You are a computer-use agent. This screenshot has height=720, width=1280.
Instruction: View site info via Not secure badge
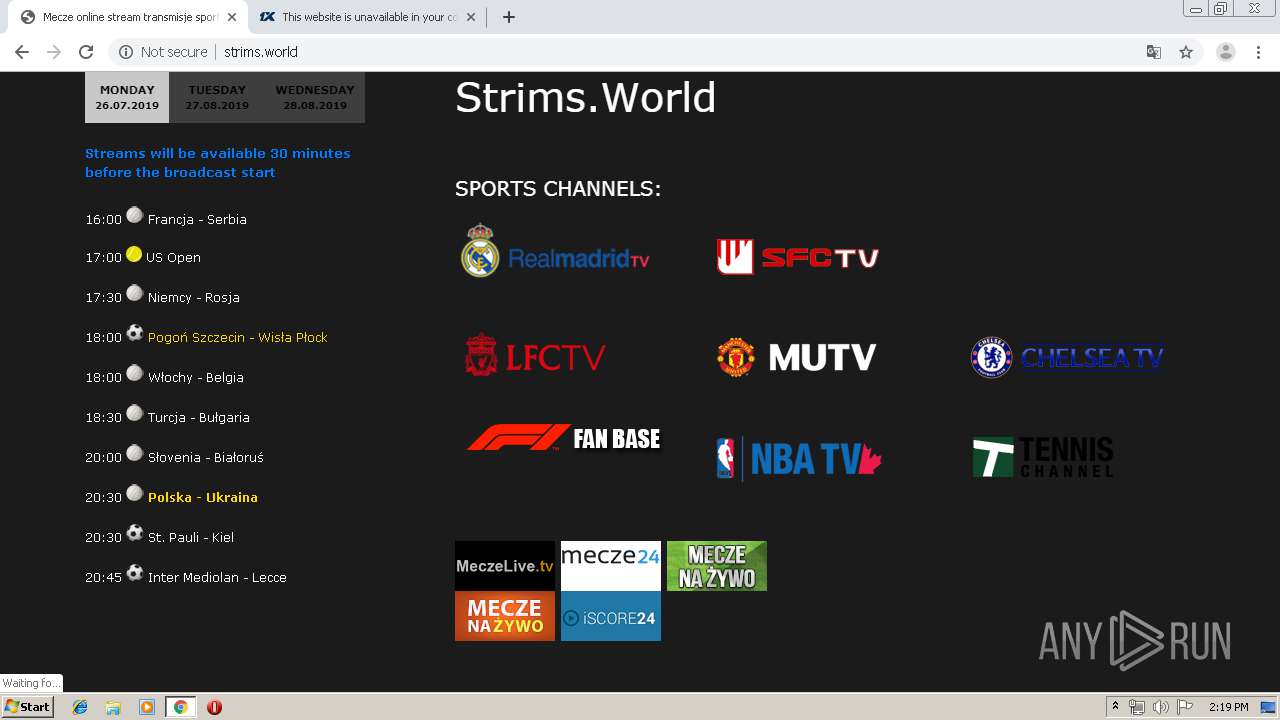pyautogui.click(x=163, y=52)
